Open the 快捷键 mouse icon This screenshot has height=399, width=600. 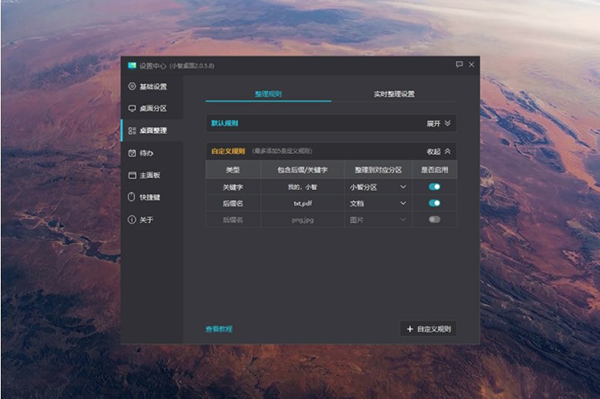[132, 197]
